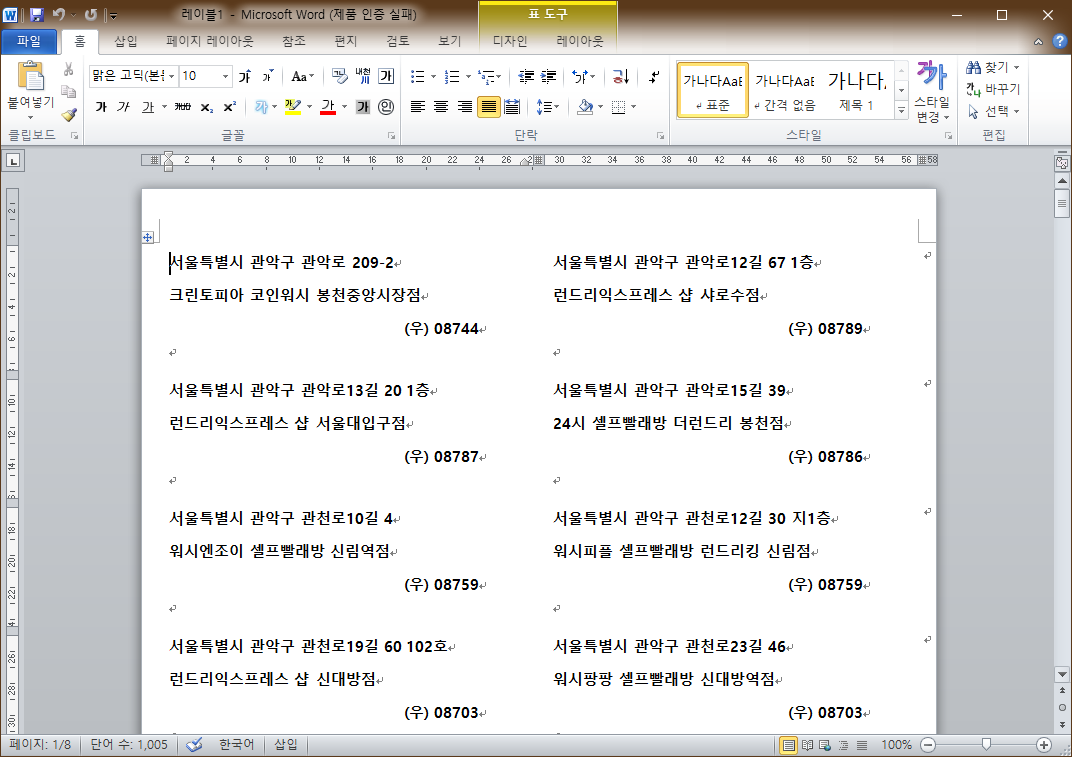Image resolution: width=1072 pixels, height=757 pixels.
Task: Click the 선택 Select button
Action: (x=993, y=111)
